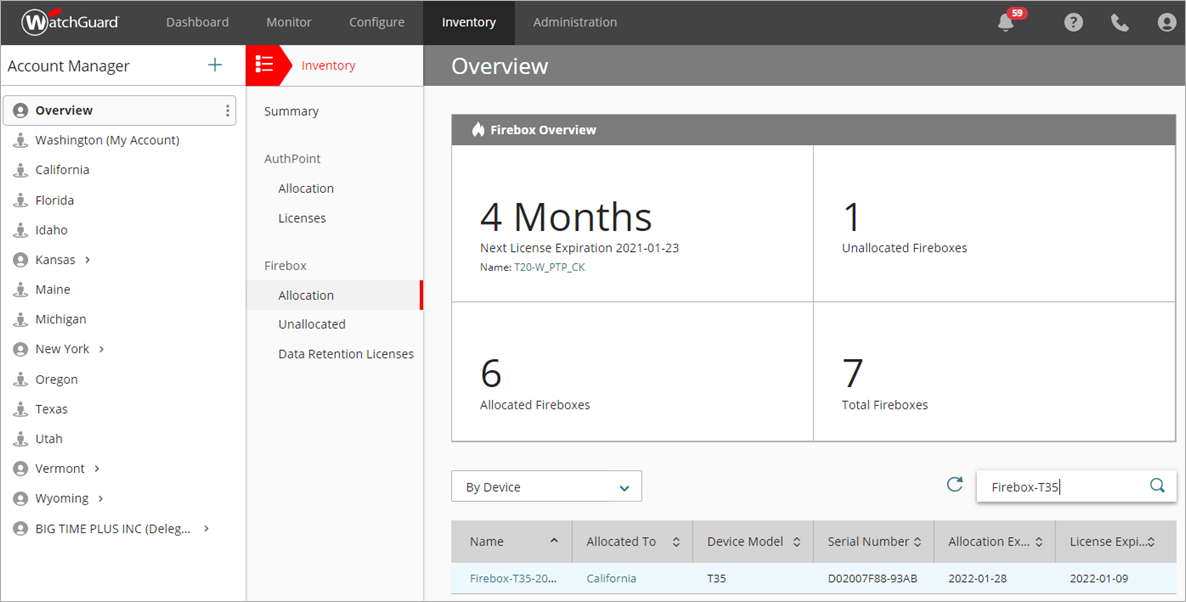This screenshot has height=602, width=1186.
Task: Expand the BIG TIME PLUS INC account
Action: [206, 528]
